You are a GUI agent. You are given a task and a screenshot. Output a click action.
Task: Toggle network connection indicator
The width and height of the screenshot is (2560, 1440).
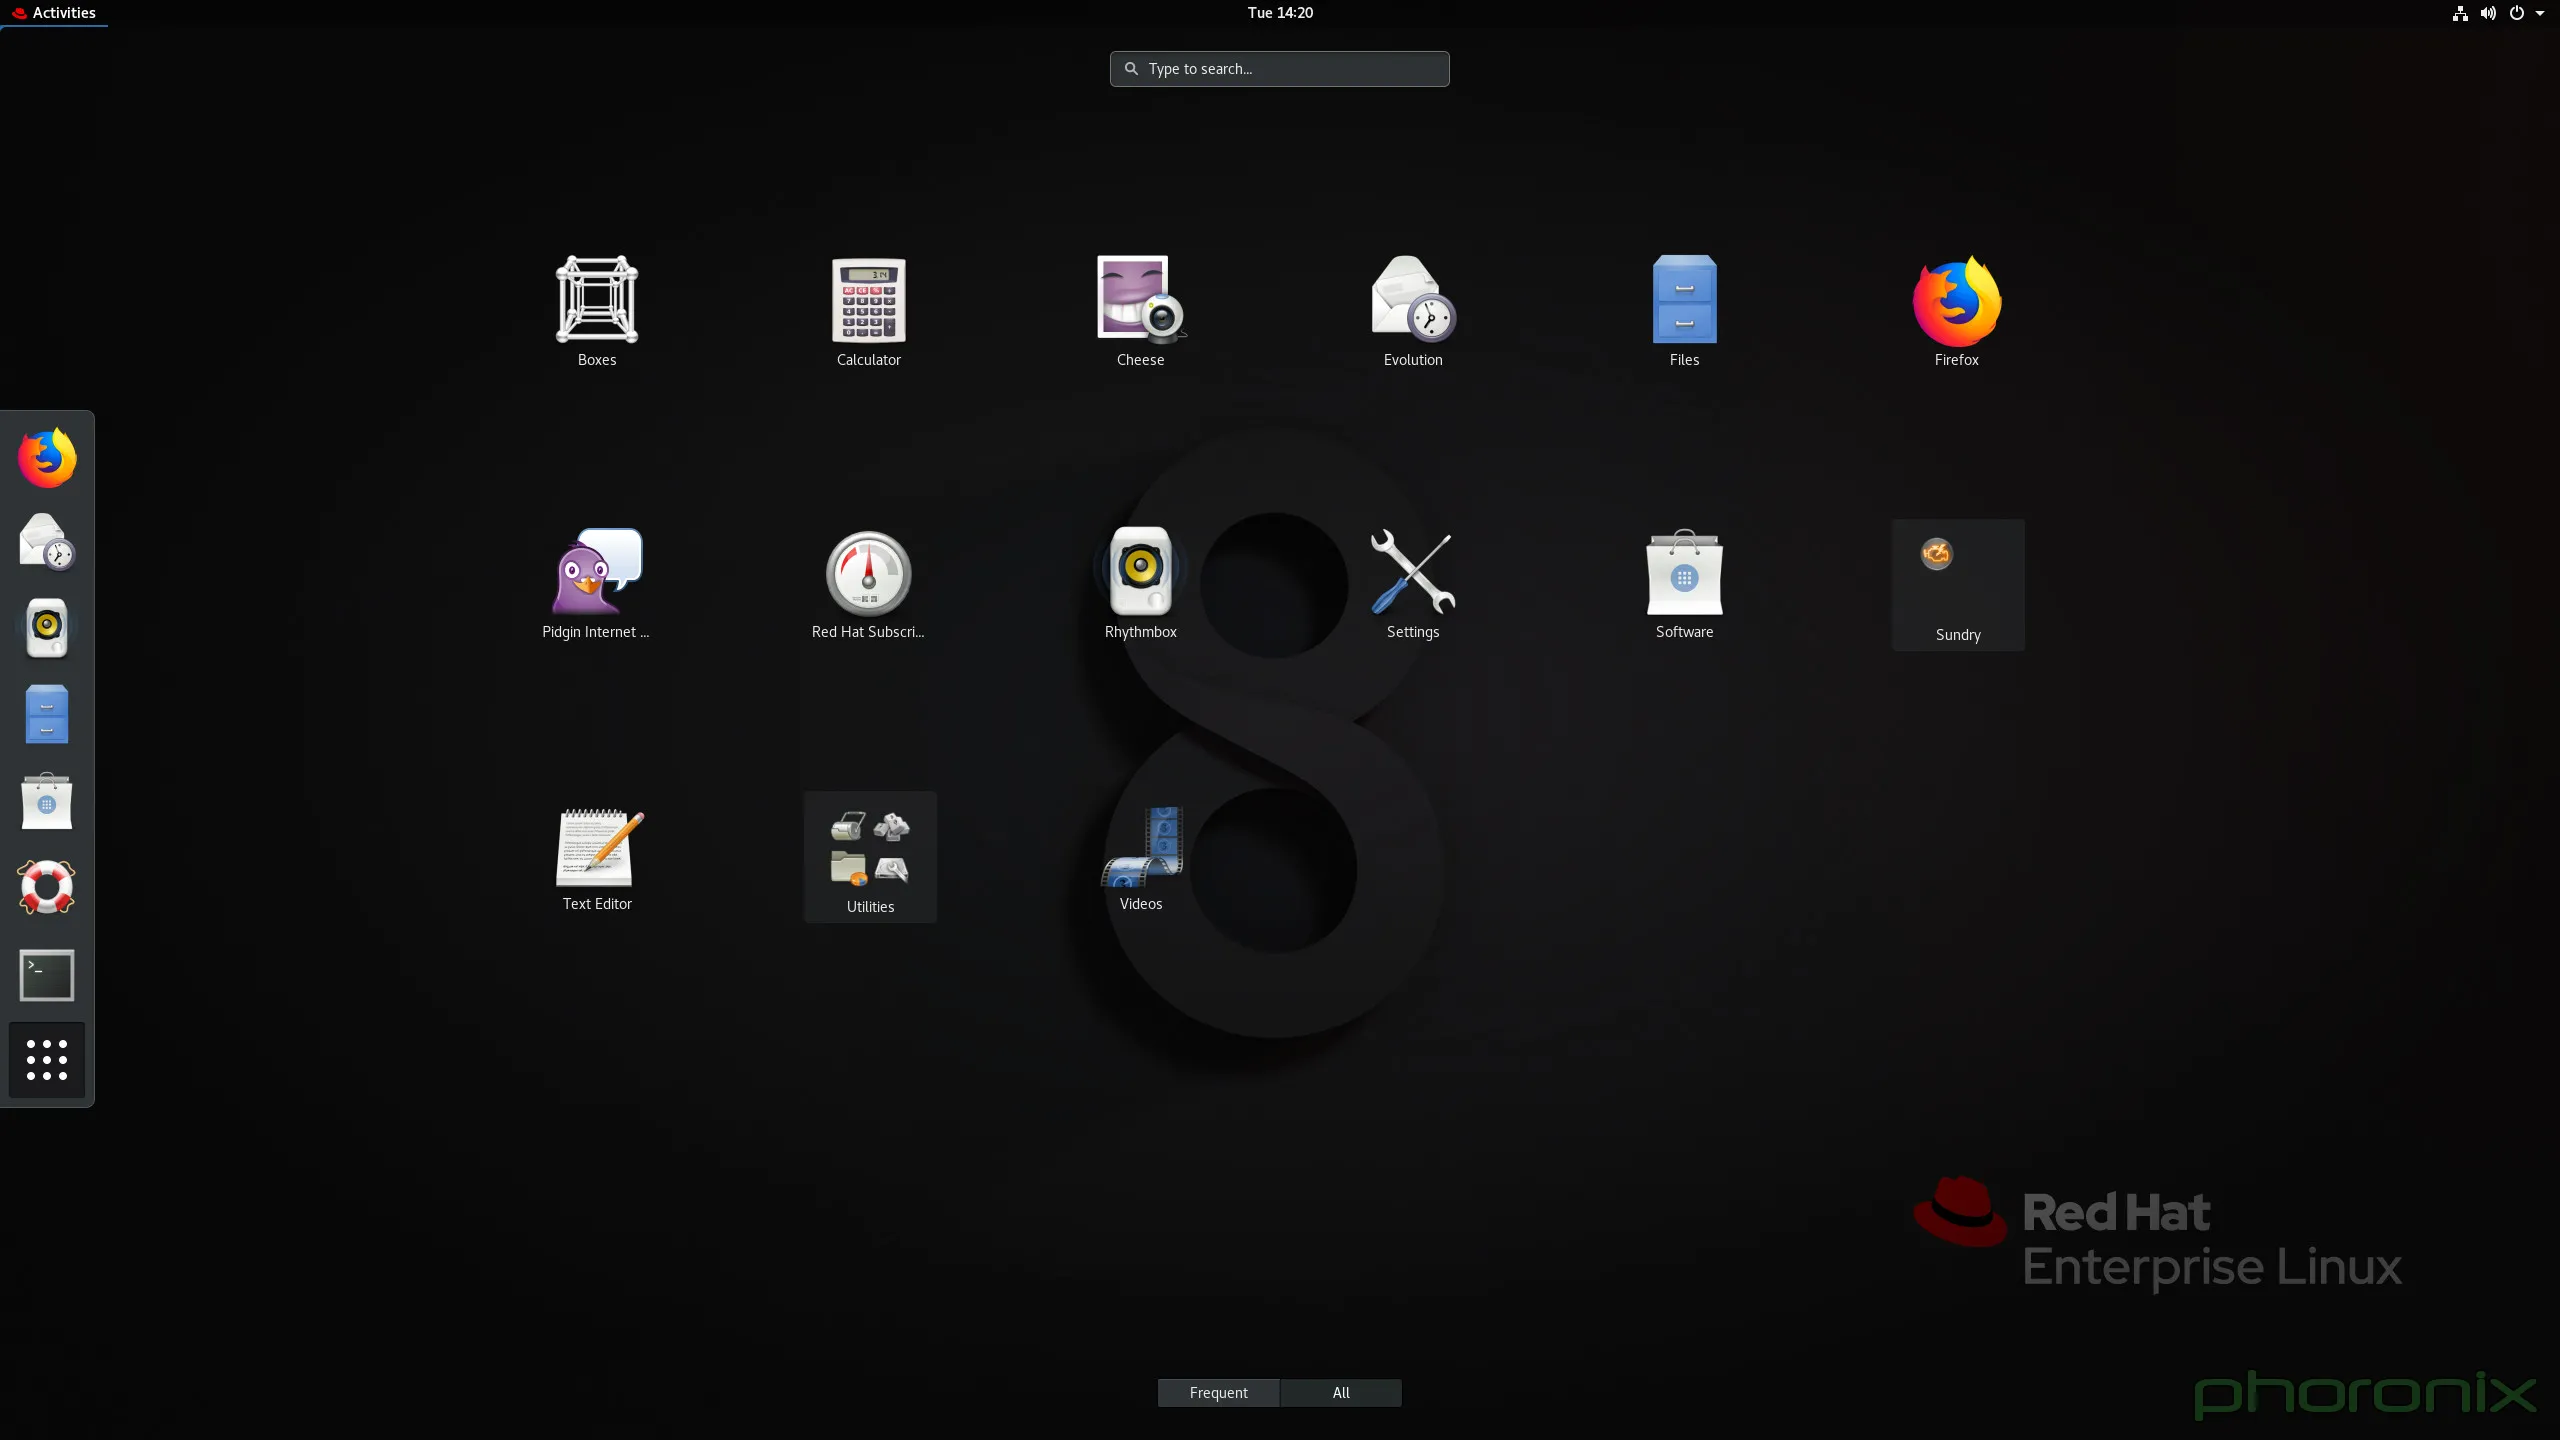[x=2460, y=12]
